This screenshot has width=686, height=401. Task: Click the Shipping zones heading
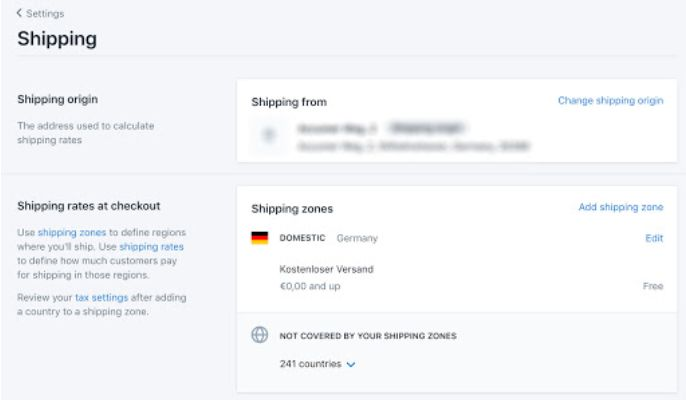pos(292,209)
